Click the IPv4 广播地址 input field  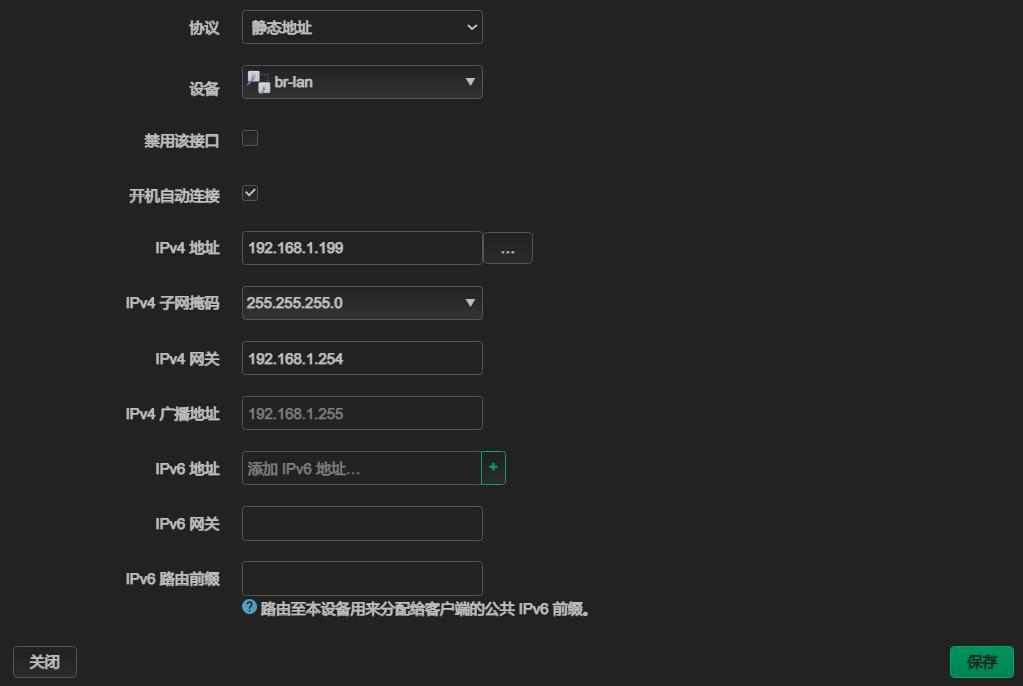(362, 413)
